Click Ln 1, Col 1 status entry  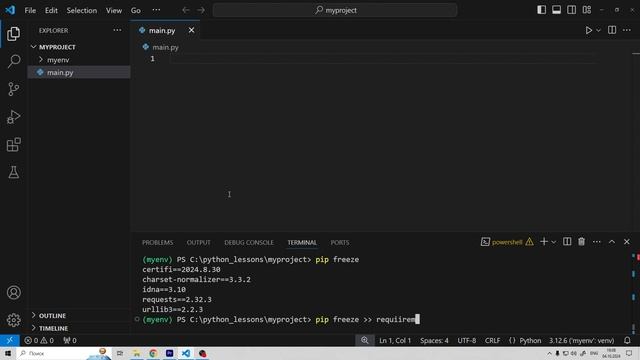point(395,340)
